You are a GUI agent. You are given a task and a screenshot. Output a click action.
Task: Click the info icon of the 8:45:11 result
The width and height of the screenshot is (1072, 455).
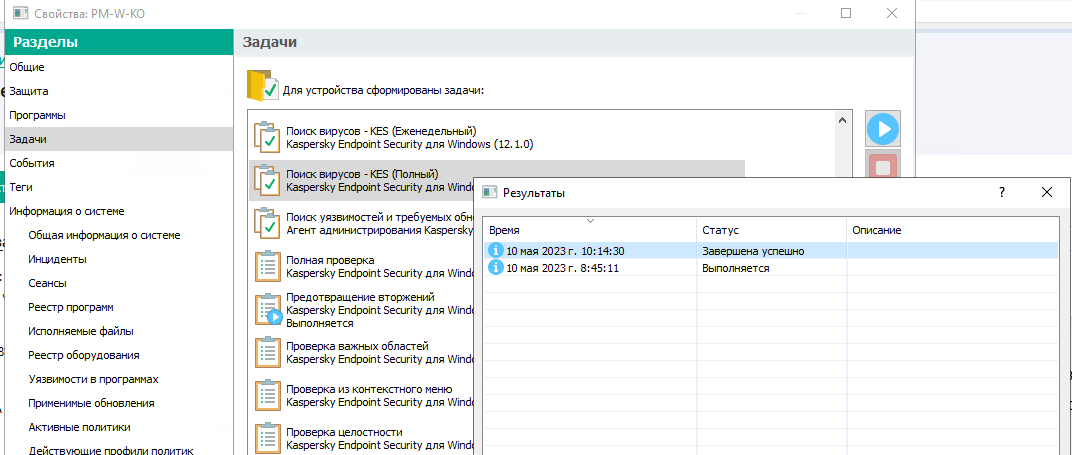point(495,268)
